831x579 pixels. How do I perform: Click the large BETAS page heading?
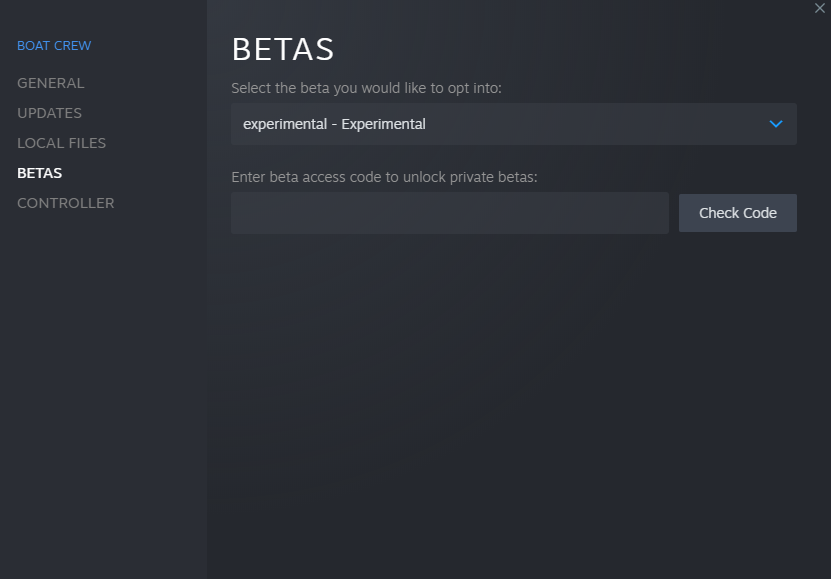click(283, 49)
